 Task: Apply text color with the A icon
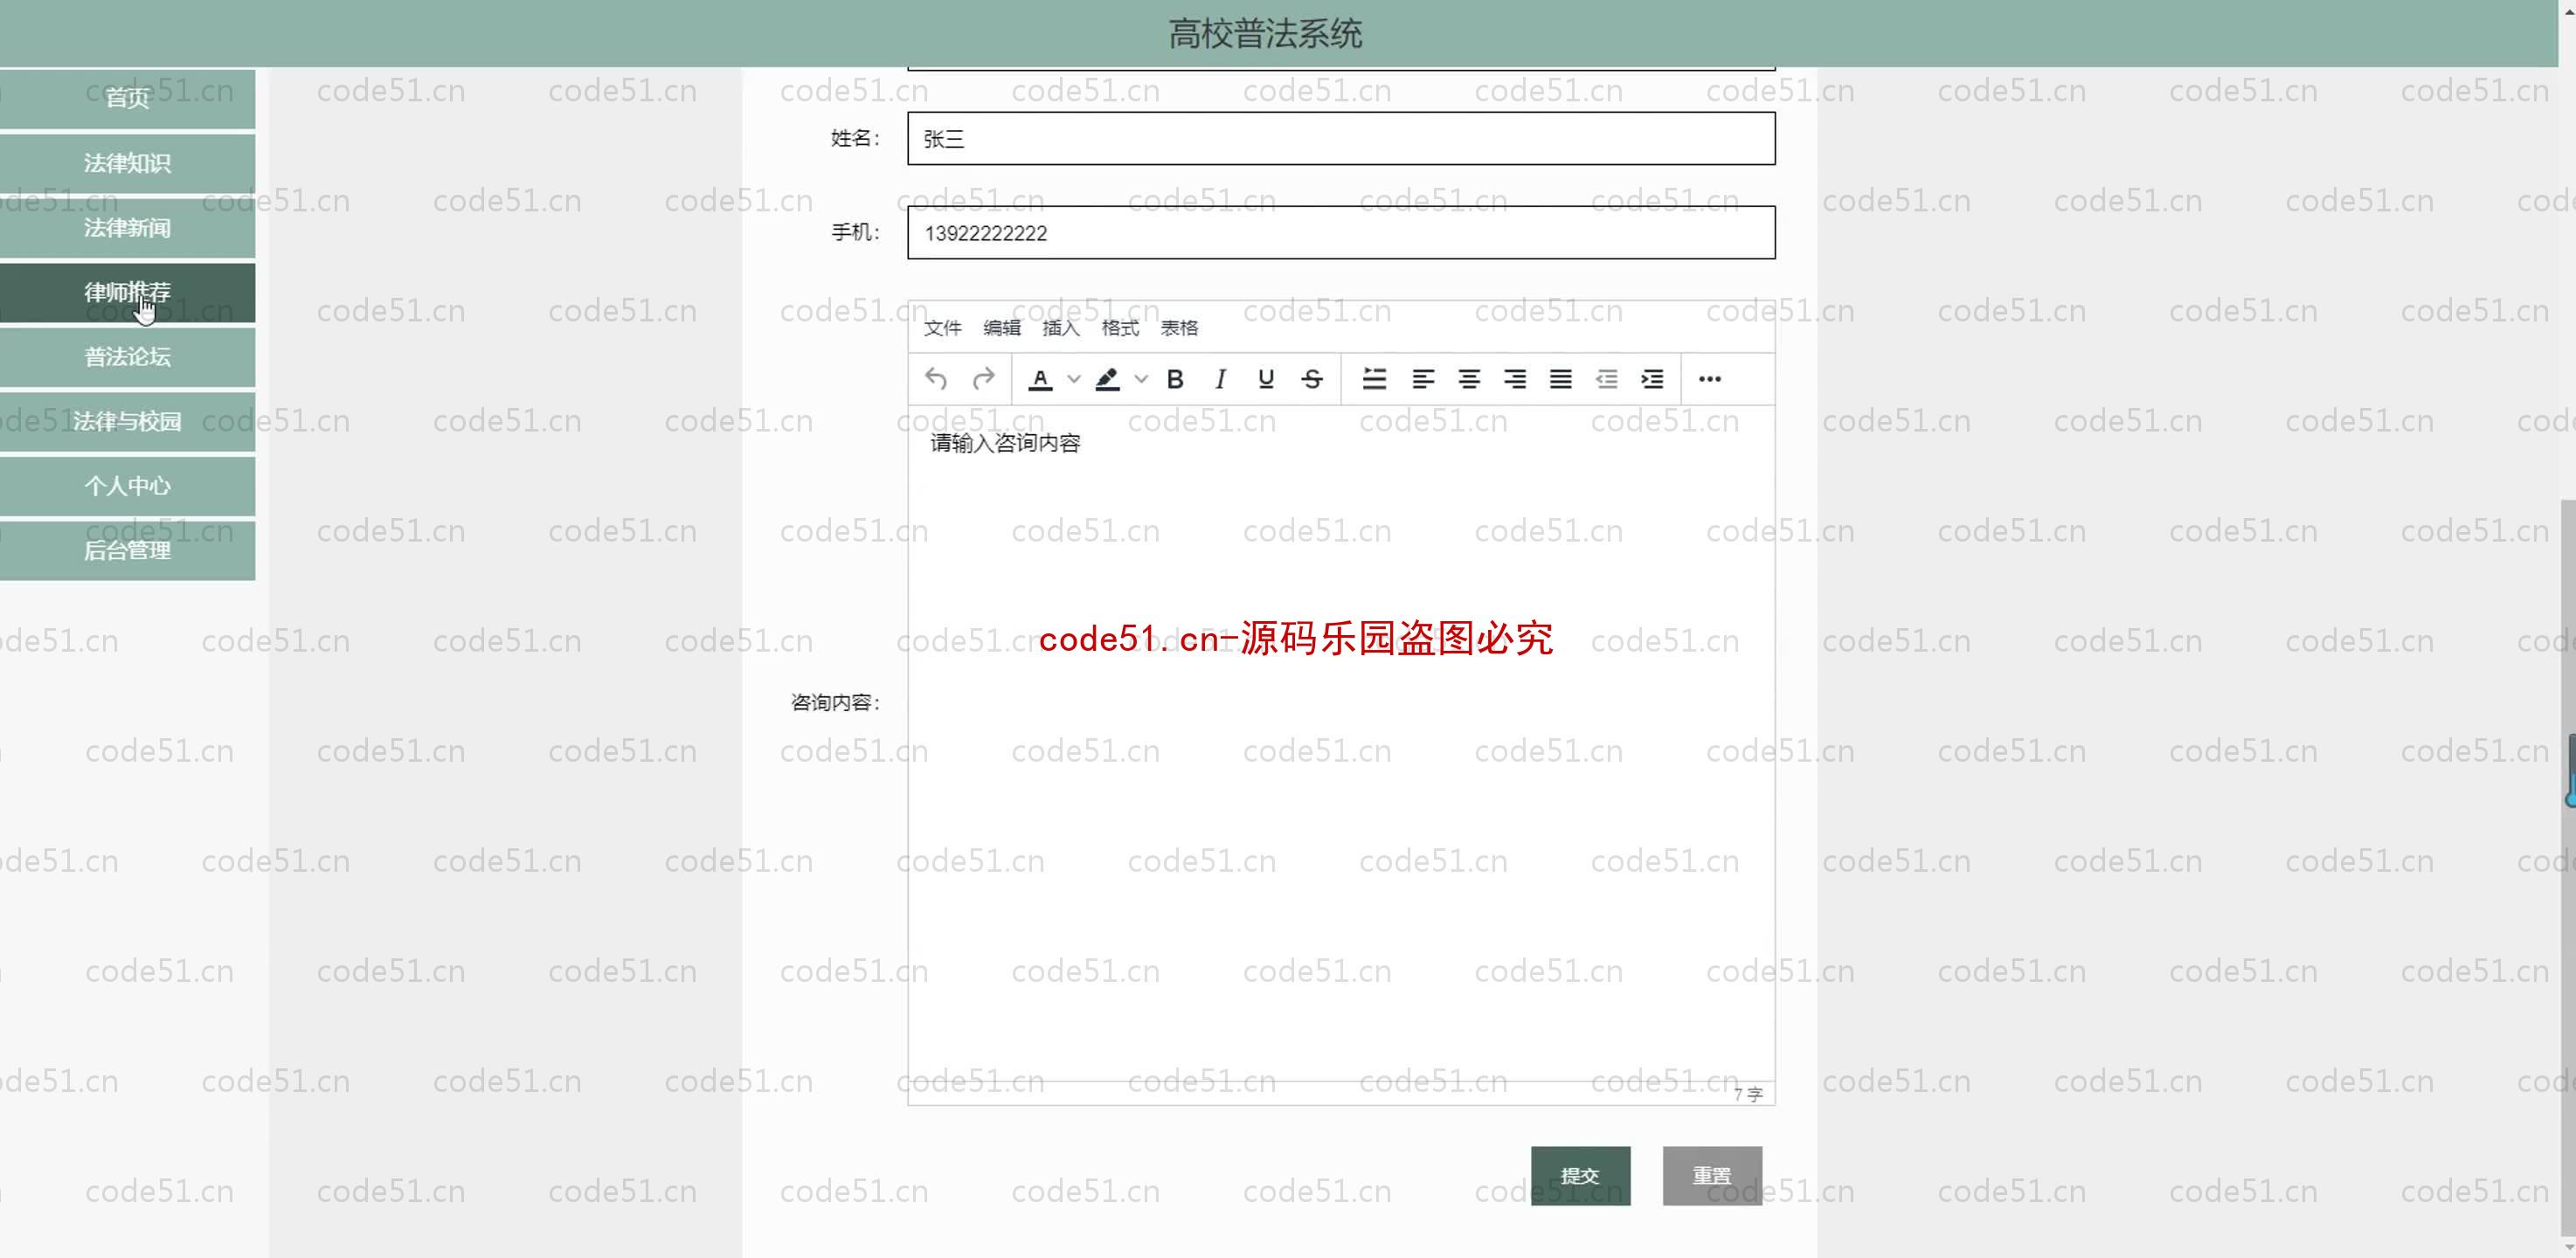(1041, 379)
